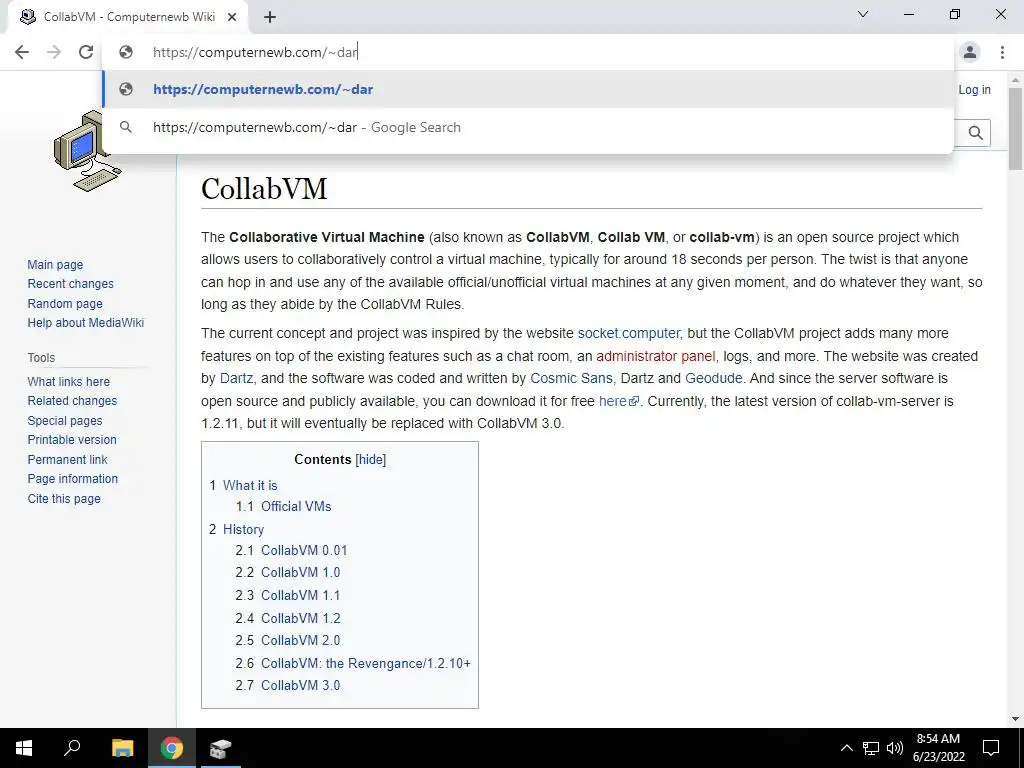Screen dimensions: 1024x768
Task: Open Help about MediaWiki link
Action: pyautogui.click(x=86, y=323)
